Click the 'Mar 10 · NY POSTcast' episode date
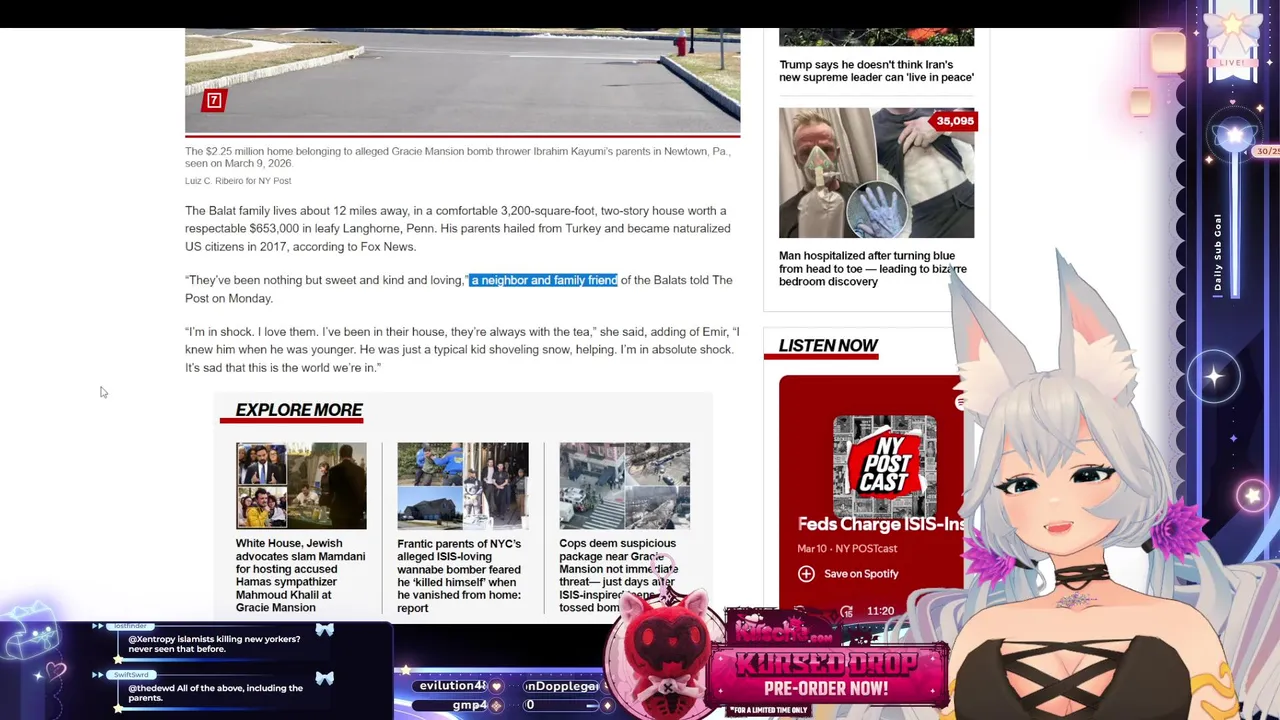The width and height of the screenshot is (1280, 720). click(x=847, y=549)
